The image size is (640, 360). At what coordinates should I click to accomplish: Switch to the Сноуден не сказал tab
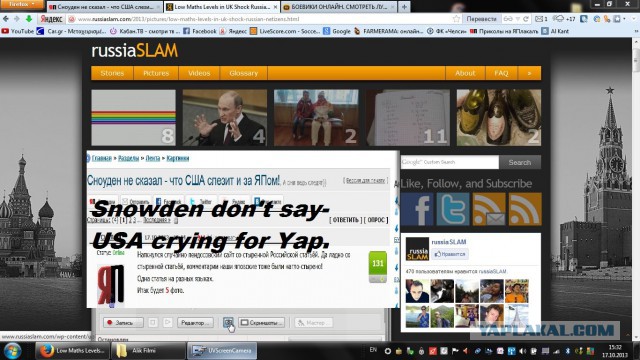coord(105,7)
